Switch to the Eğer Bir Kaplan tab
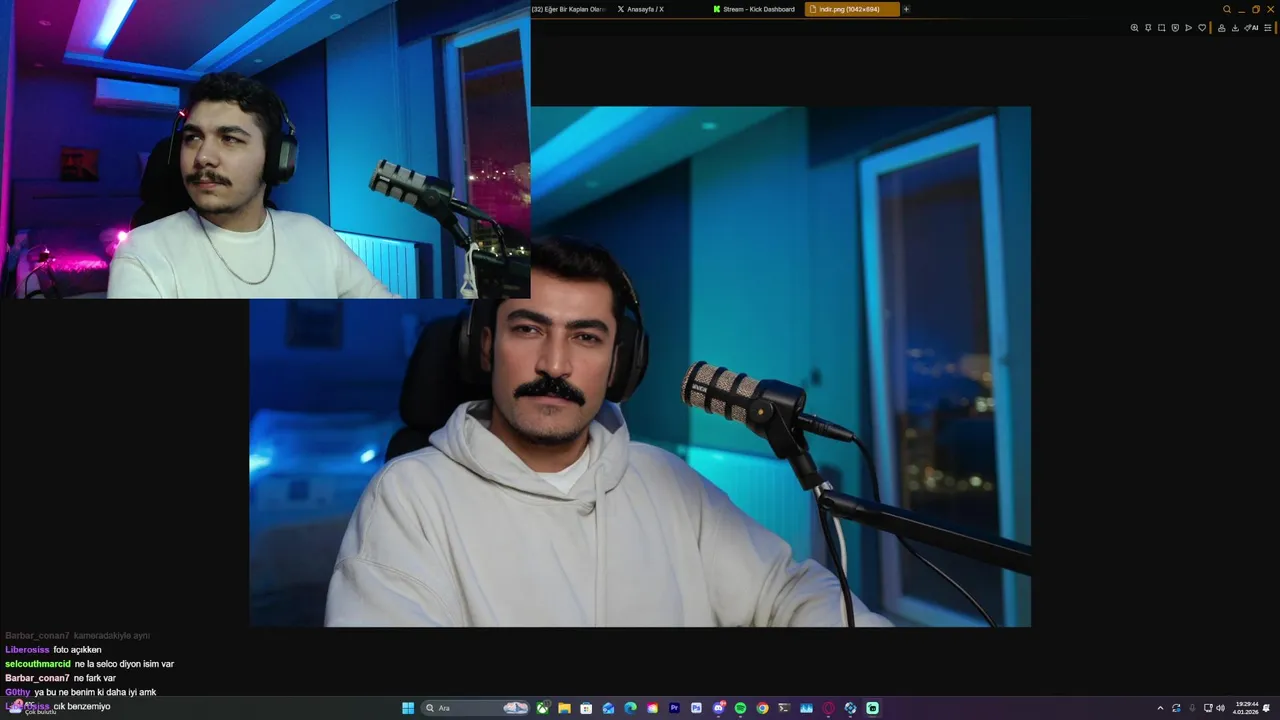This screenshot has width=1280, height=720. (569, 9)
